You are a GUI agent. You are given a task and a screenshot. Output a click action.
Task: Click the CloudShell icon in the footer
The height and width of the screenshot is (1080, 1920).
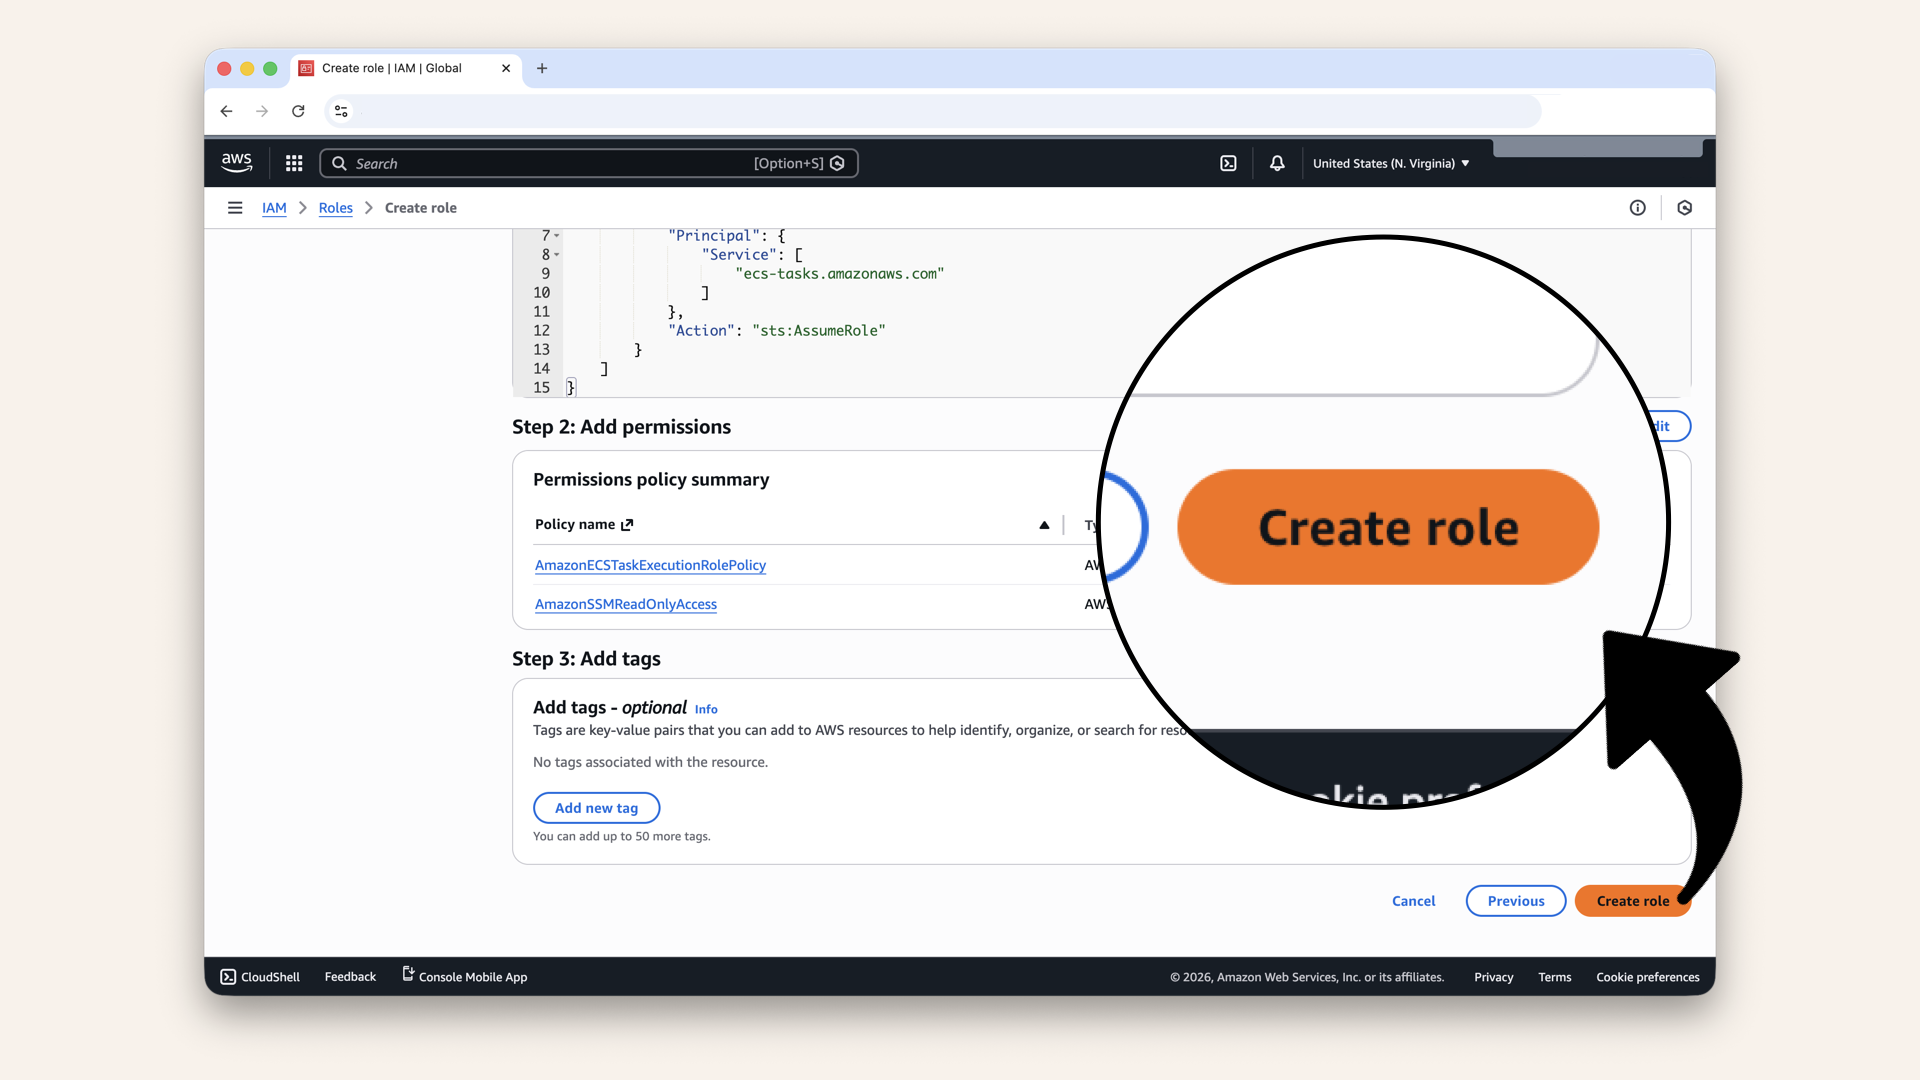pyautogui.click(x=228, y=976)
